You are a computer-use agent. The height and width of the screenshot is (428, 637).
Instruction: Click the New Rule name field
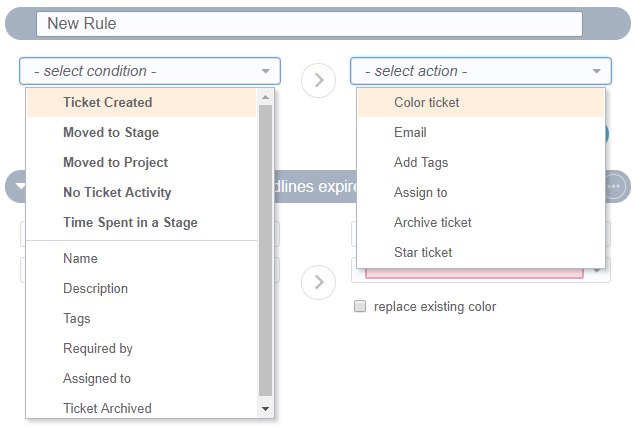coord(309,23)
